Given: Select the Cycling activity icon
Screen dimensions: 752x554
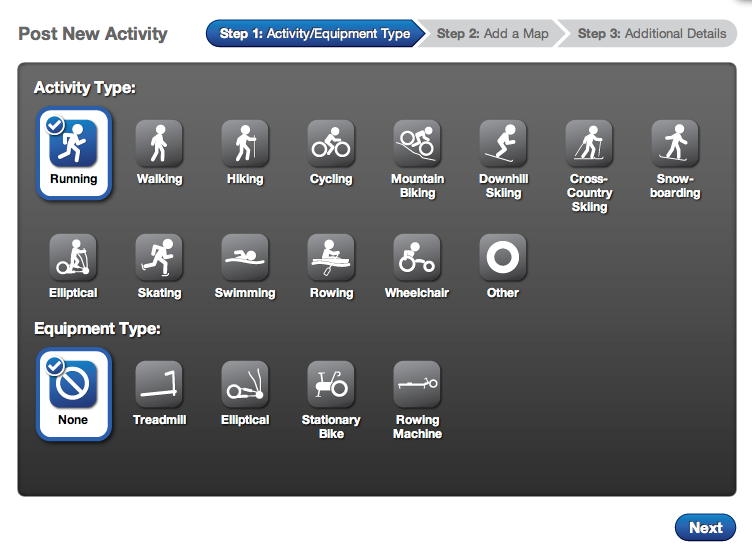Looking at the screenshot, I should pos(331,143).
